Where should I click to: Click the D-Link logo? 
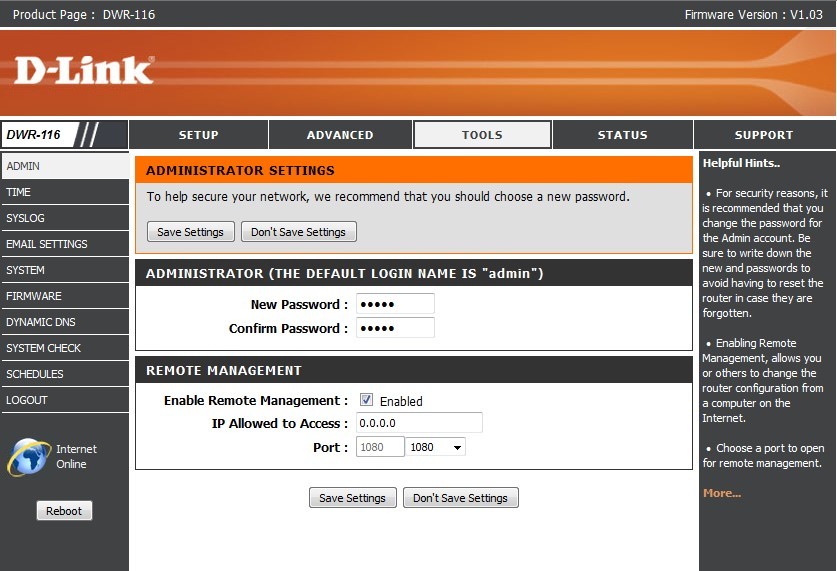[x=84, y=70]
